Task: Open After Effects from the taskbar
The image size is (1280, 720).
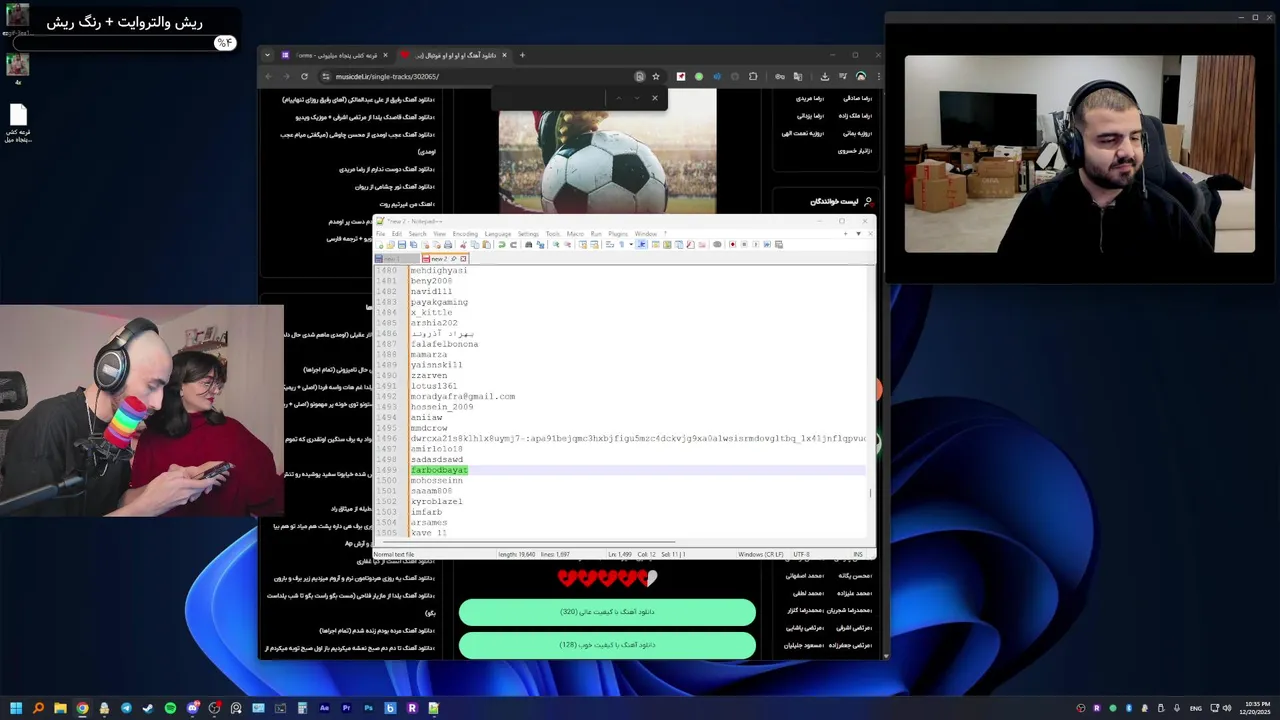Action: [324, 708]
